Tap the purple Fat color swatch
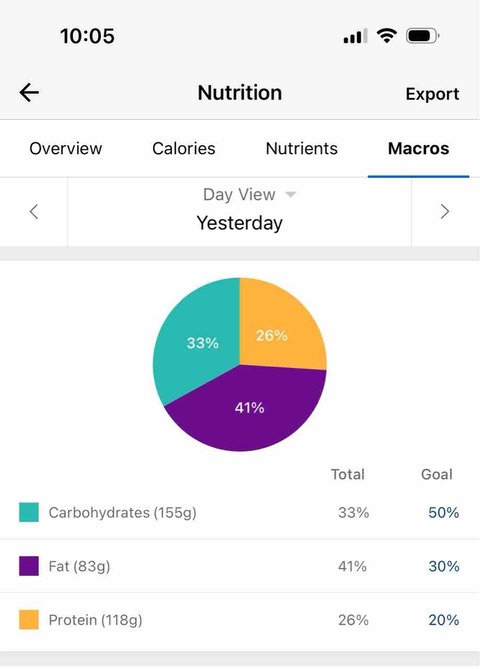 pos(29,566)
